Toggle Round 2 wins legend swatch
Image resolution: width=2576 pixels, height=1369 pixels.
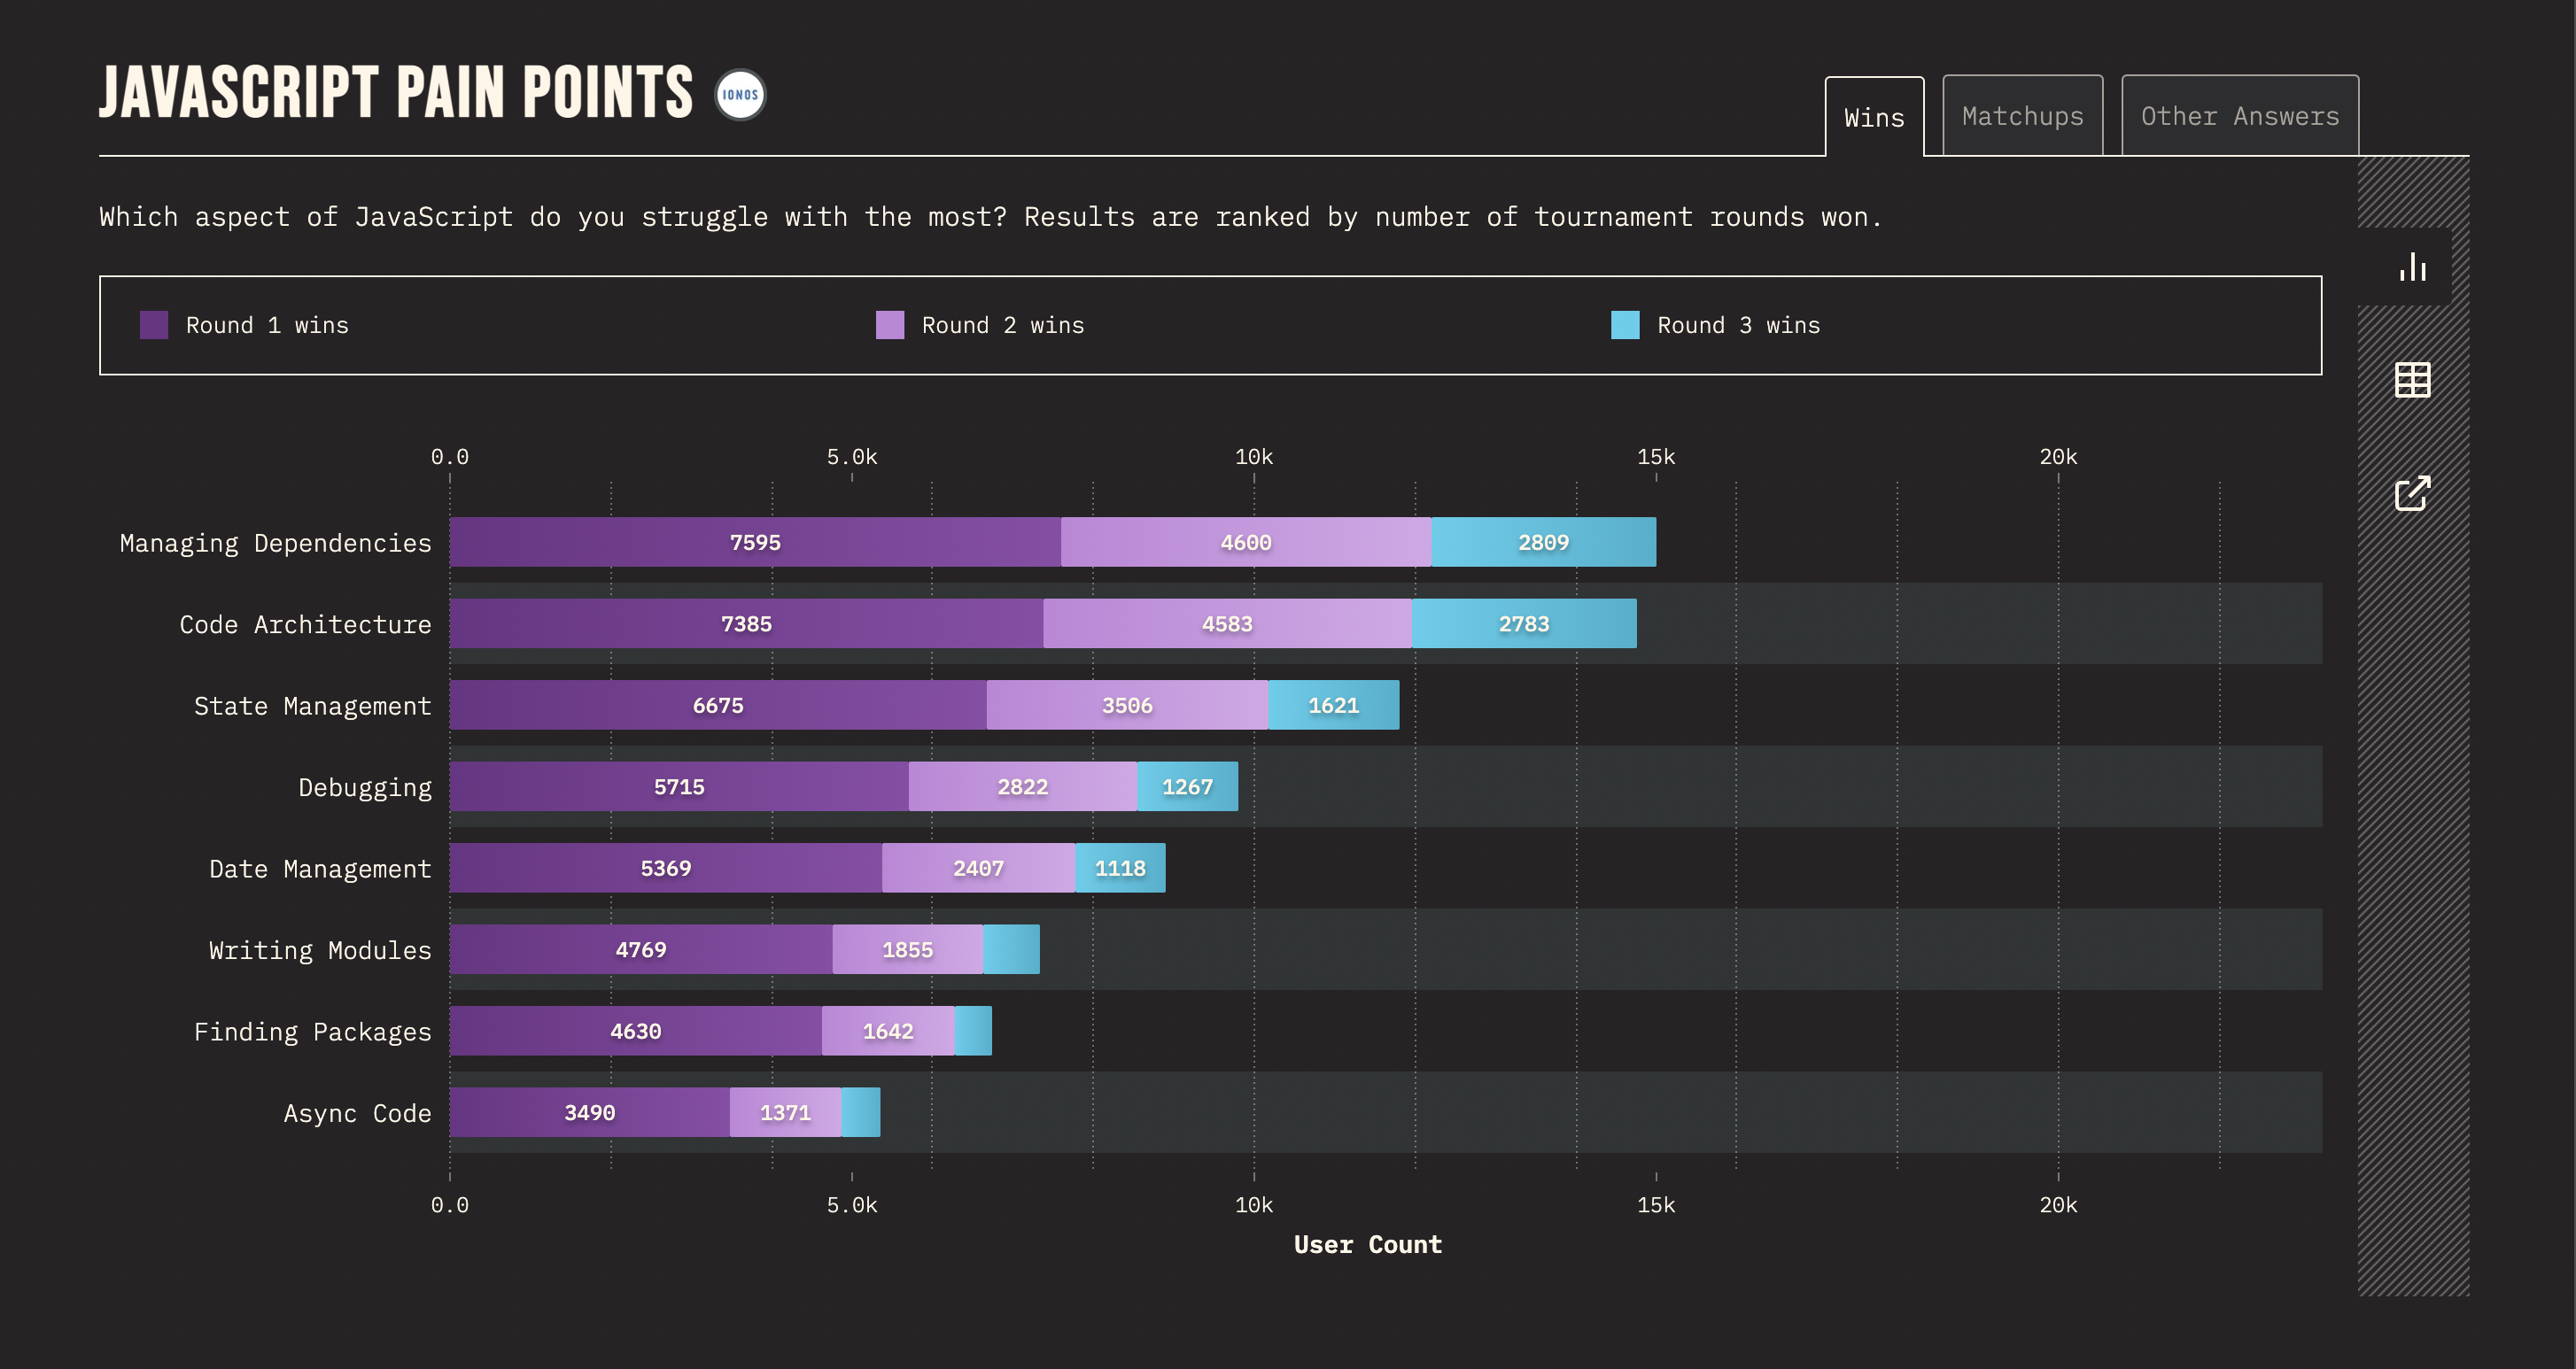[890, 325]
